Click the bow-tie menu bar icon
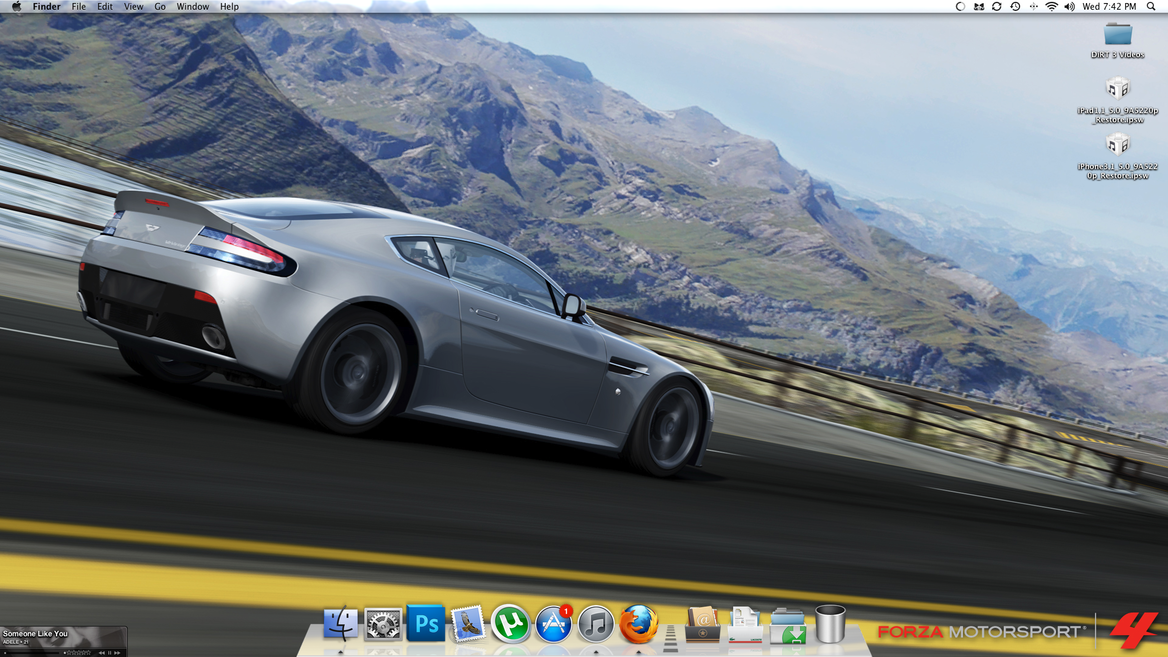Image resolution: width=1168 pixels, height=657 pixels. coord(978,7)
